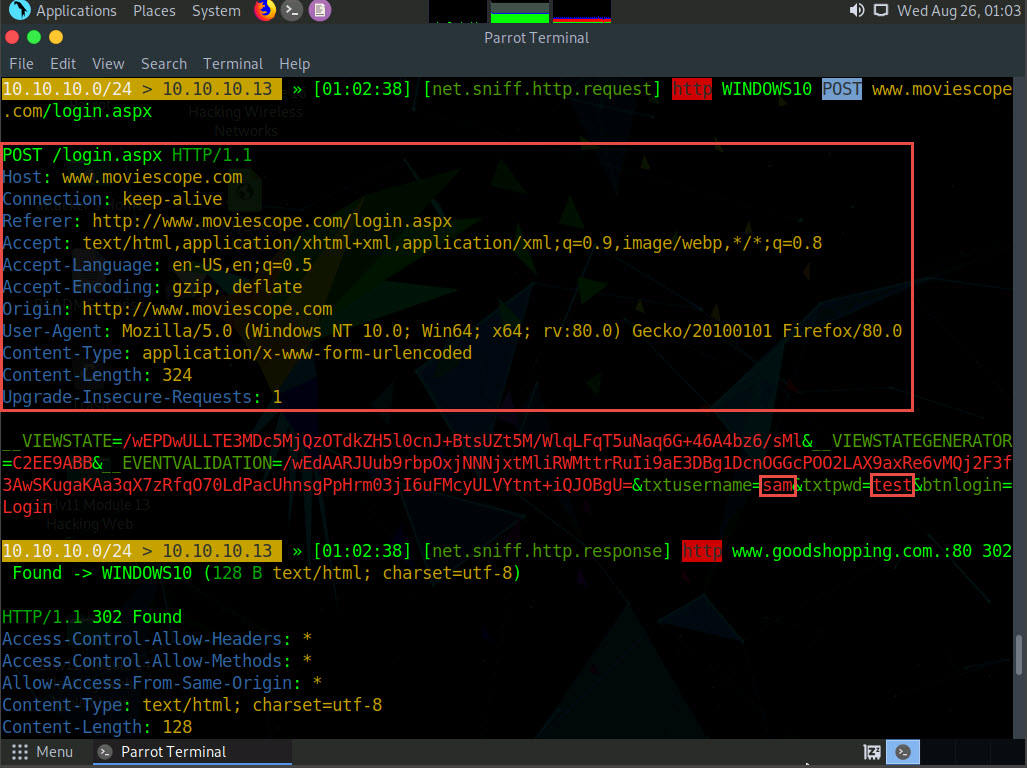
Task: Click 'Access-Control-Allow-Methods: *' line
Action: click(157, 661)
